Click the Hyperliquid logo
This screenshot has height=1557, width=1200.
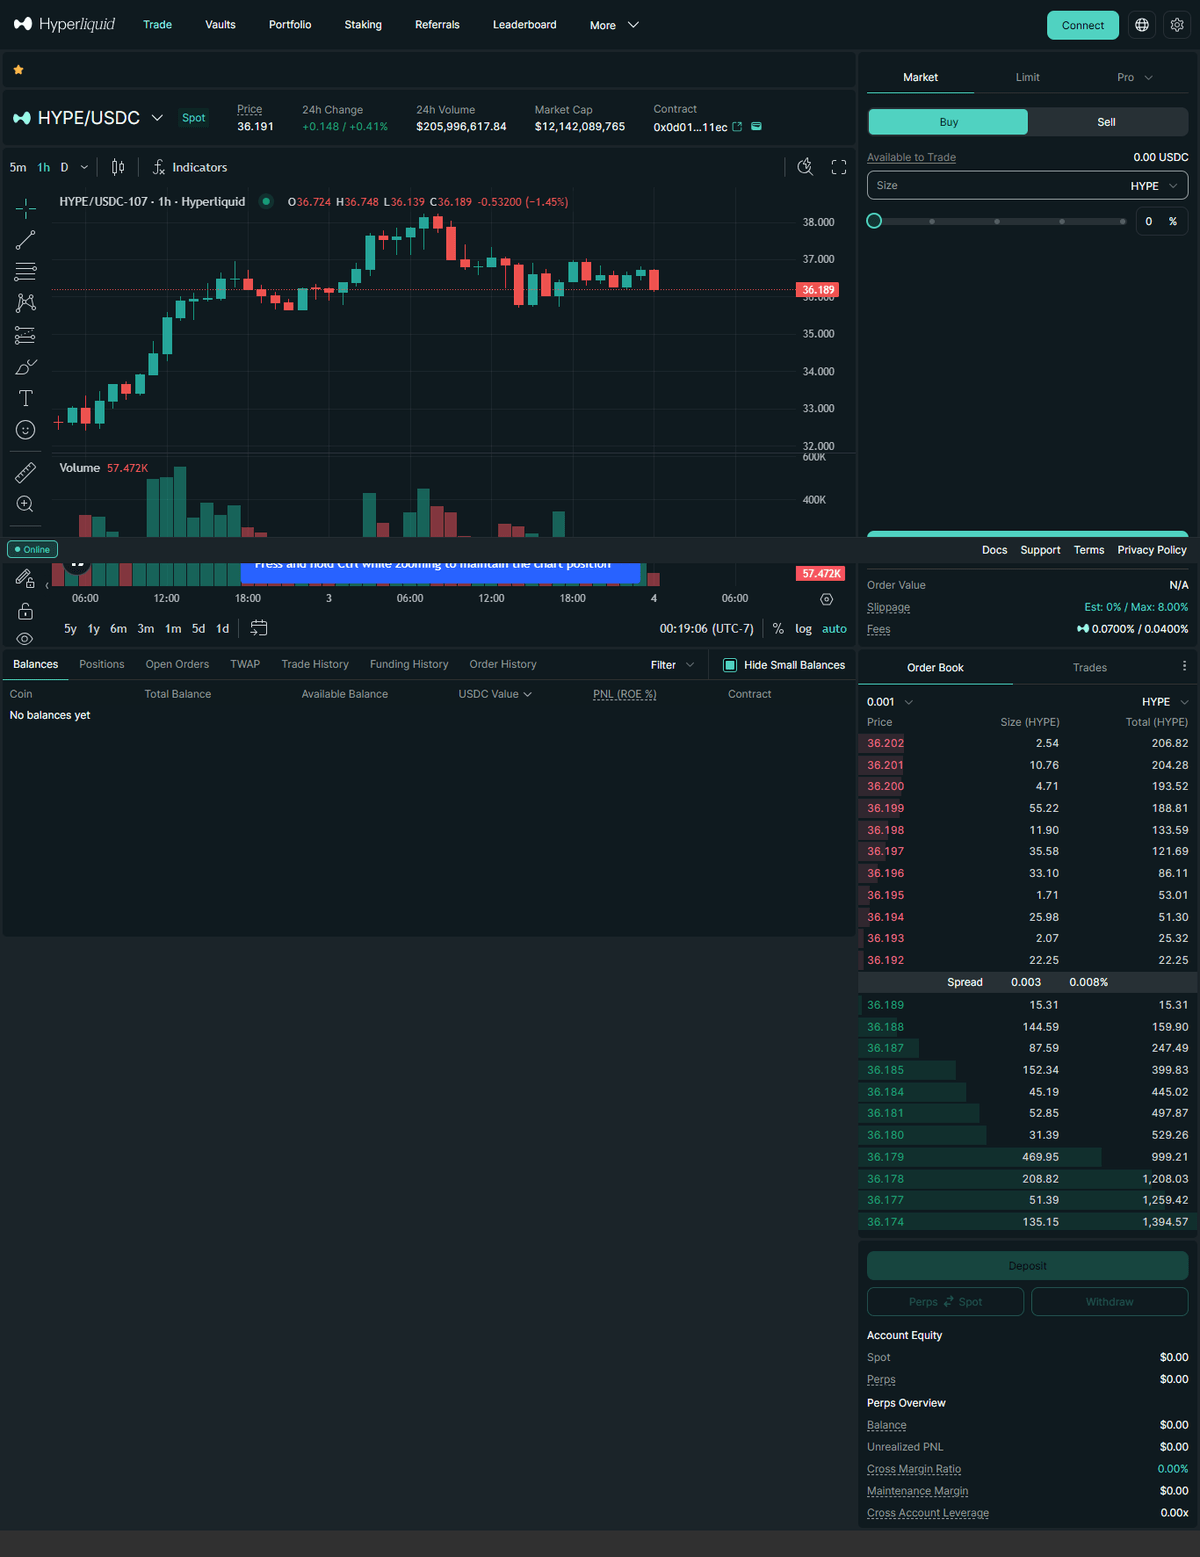click(64, 24)
